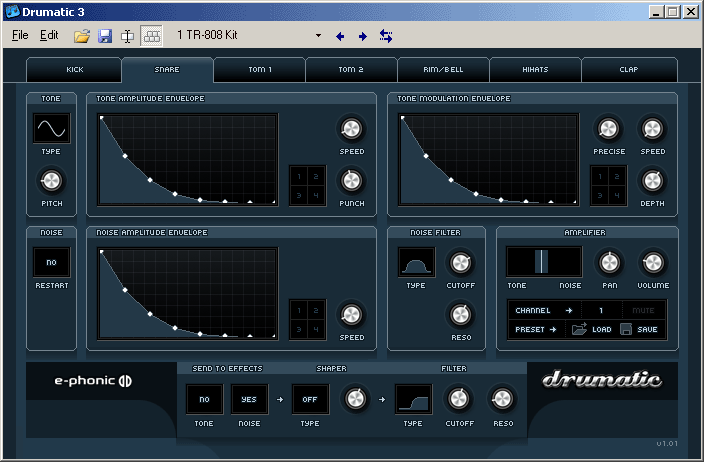Viewport: 704px width, 462px height.
Task: Click the TONE/NOISE mix slider in Amplifier
Action: click(x=544, y=262)
